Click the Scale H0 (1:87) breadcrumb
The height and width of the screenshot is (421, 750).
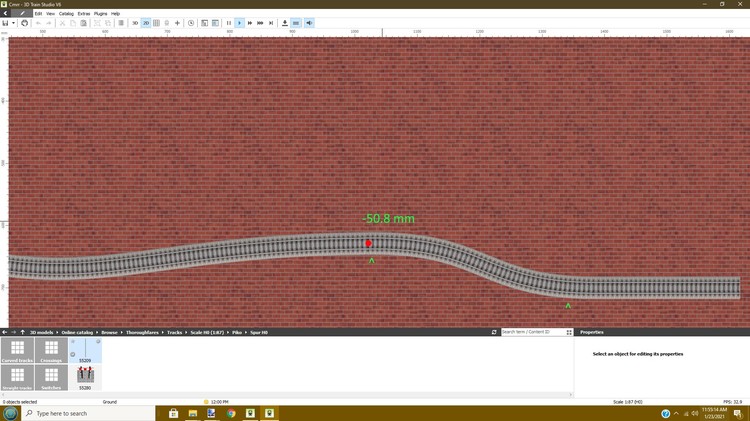(x=207, y=332)
